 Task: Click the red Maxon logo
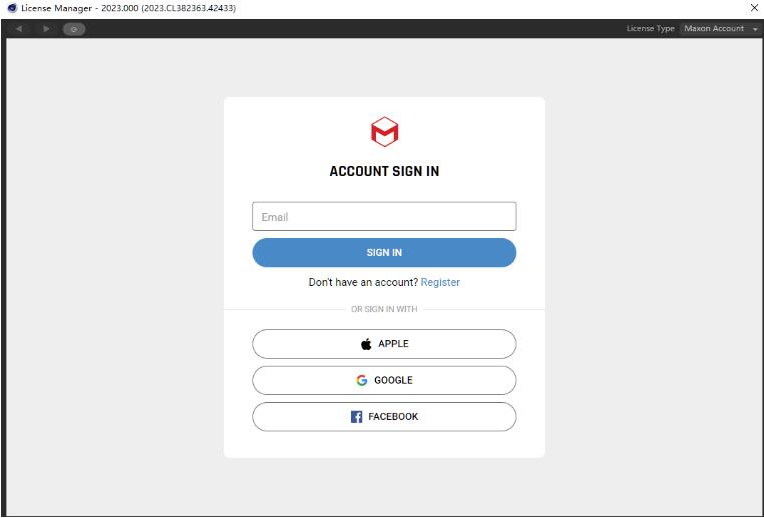384,132
